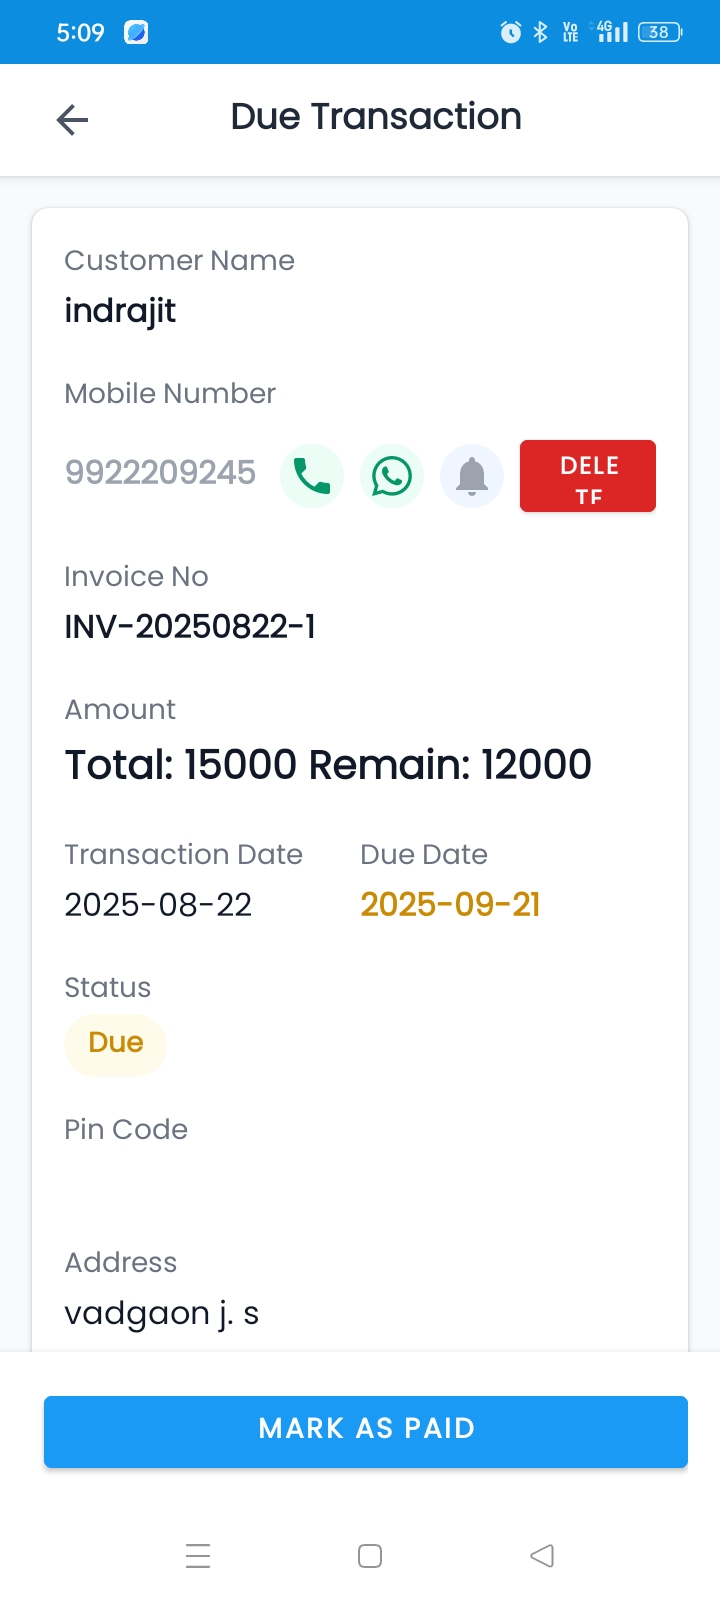Tap the transaction date 2025-08-22
720x1600 pixels.
[158, 905]
